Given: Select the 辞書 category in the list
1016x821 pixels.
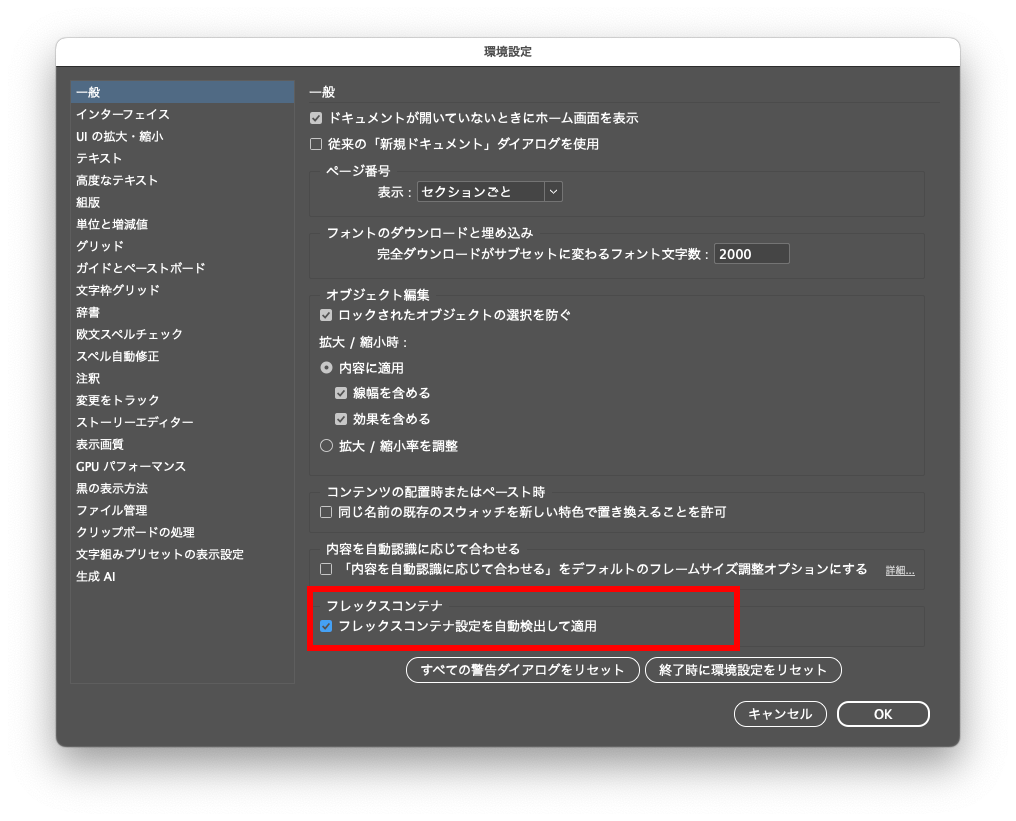Looking at the screenshot, I should [88, 312].
